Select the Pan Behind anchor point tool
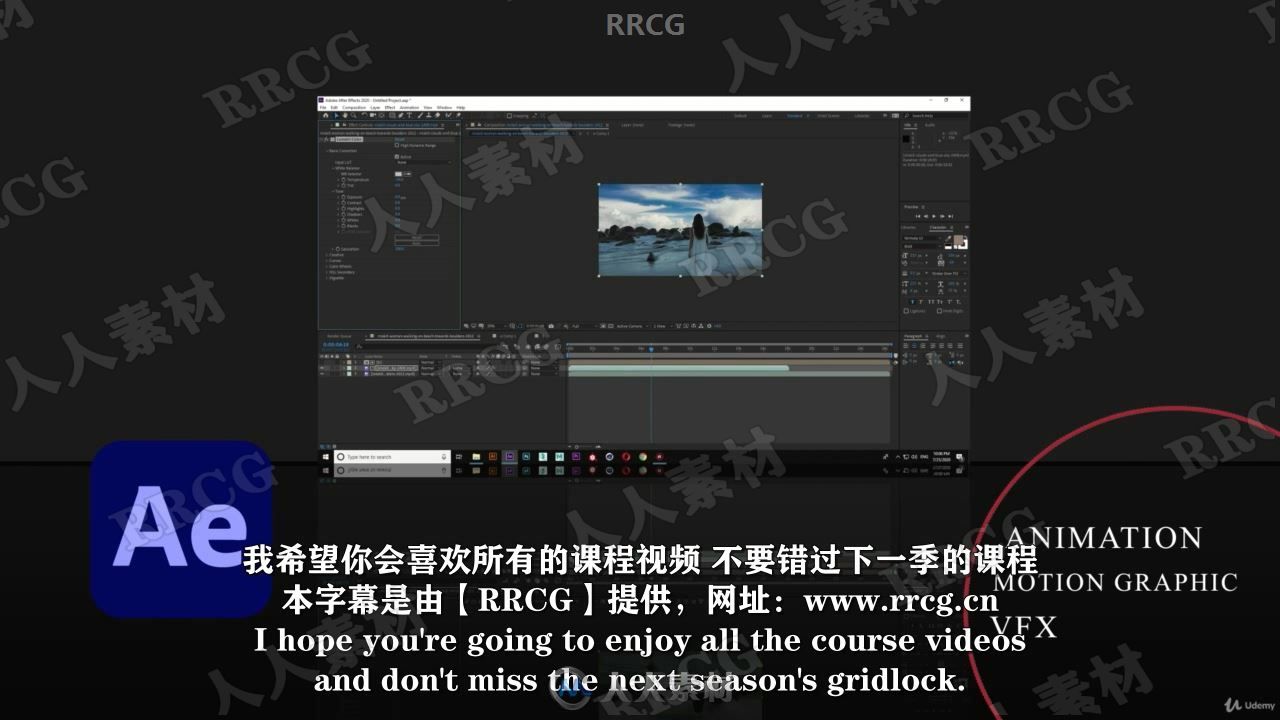 381,115
